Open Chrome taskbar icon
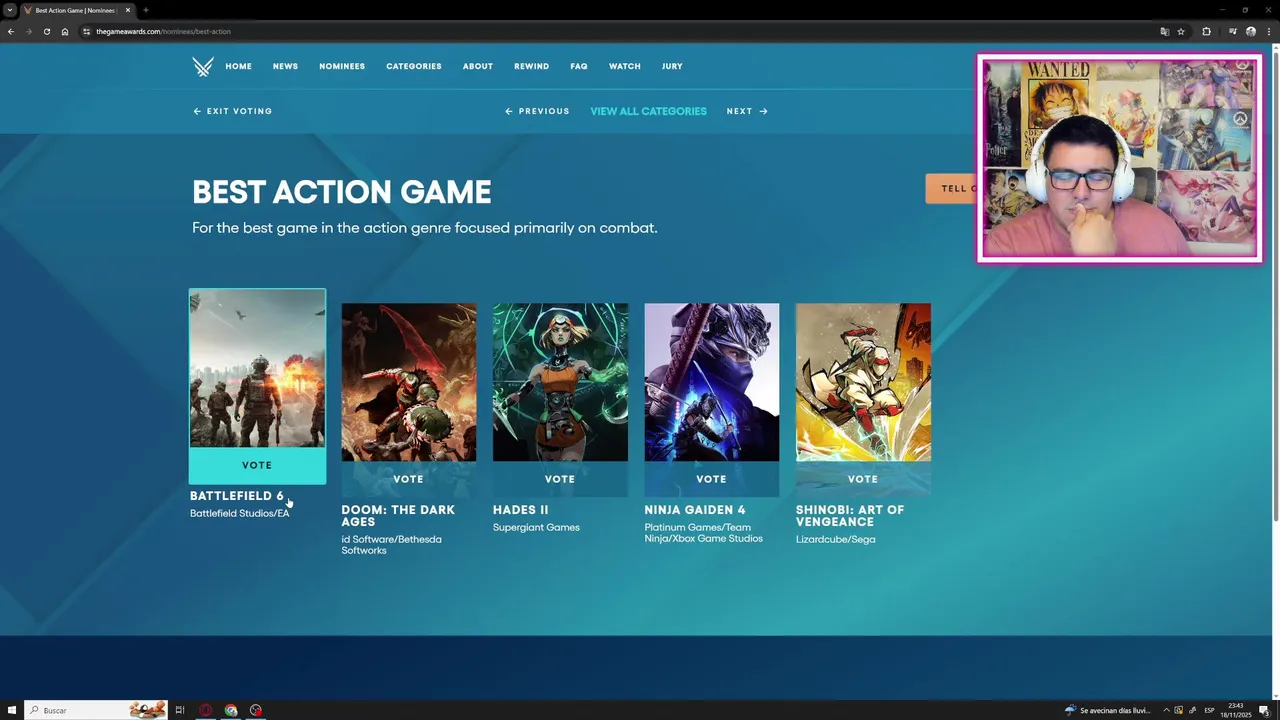Screen dimensions: 1280x720 [231, 710]
